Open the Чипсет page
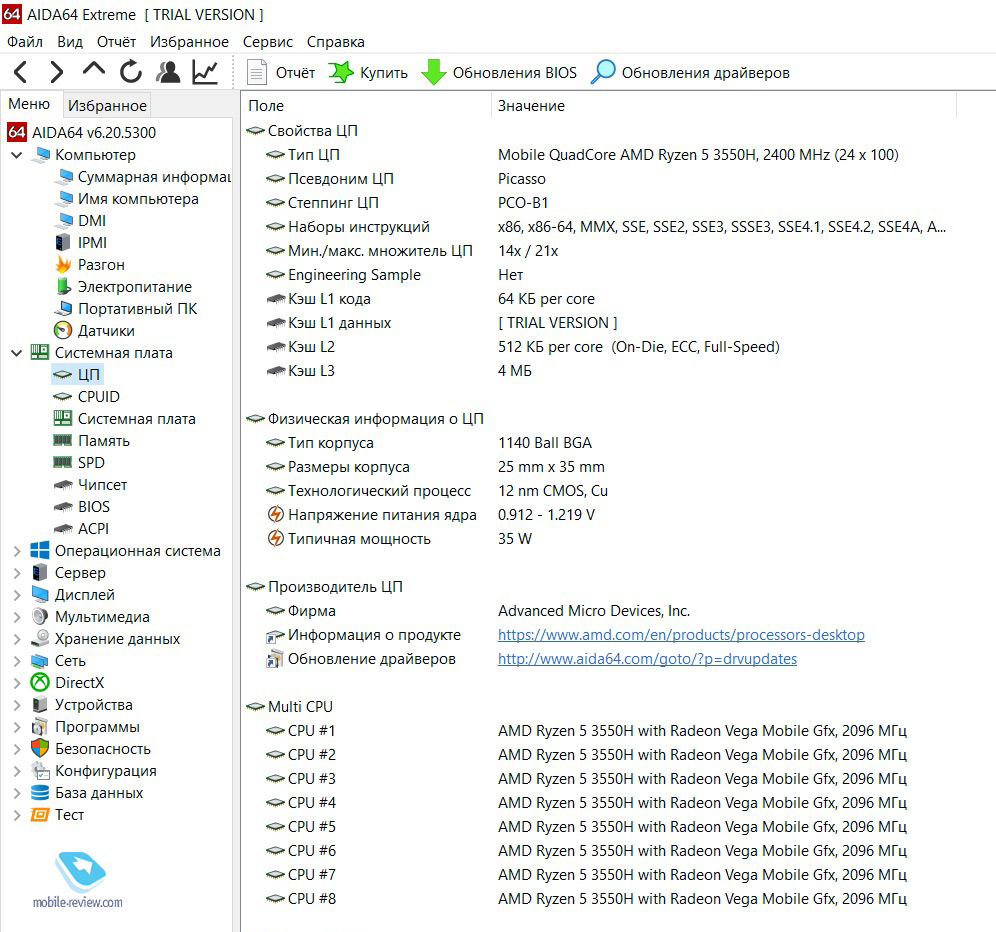Image resolution: width=996 pixels, height=932 pixels. point(90,485)
